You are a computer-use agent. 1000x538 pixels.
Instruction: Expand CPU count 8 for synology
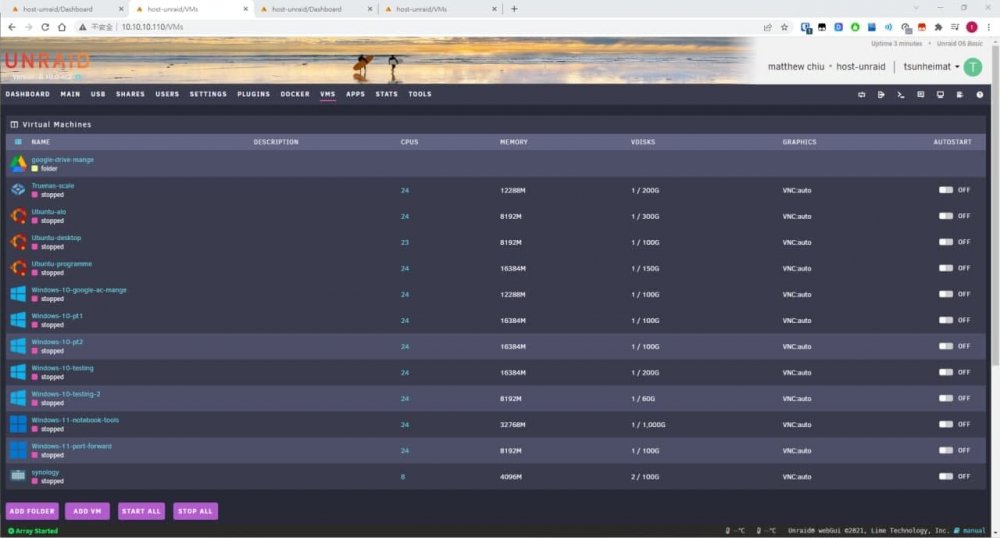point(402,477)
